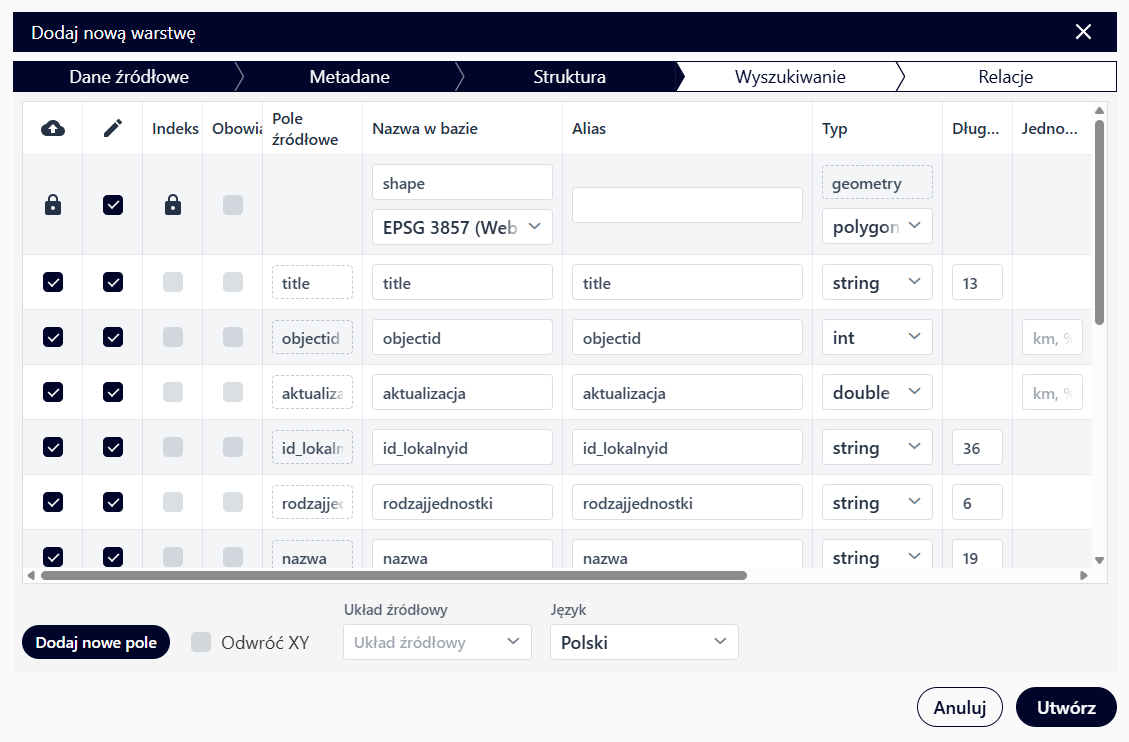The width and height of the screenshot is (1129, 742).
Task: Click the horizontal scroll left arrow
Action: tap(31, 576)
